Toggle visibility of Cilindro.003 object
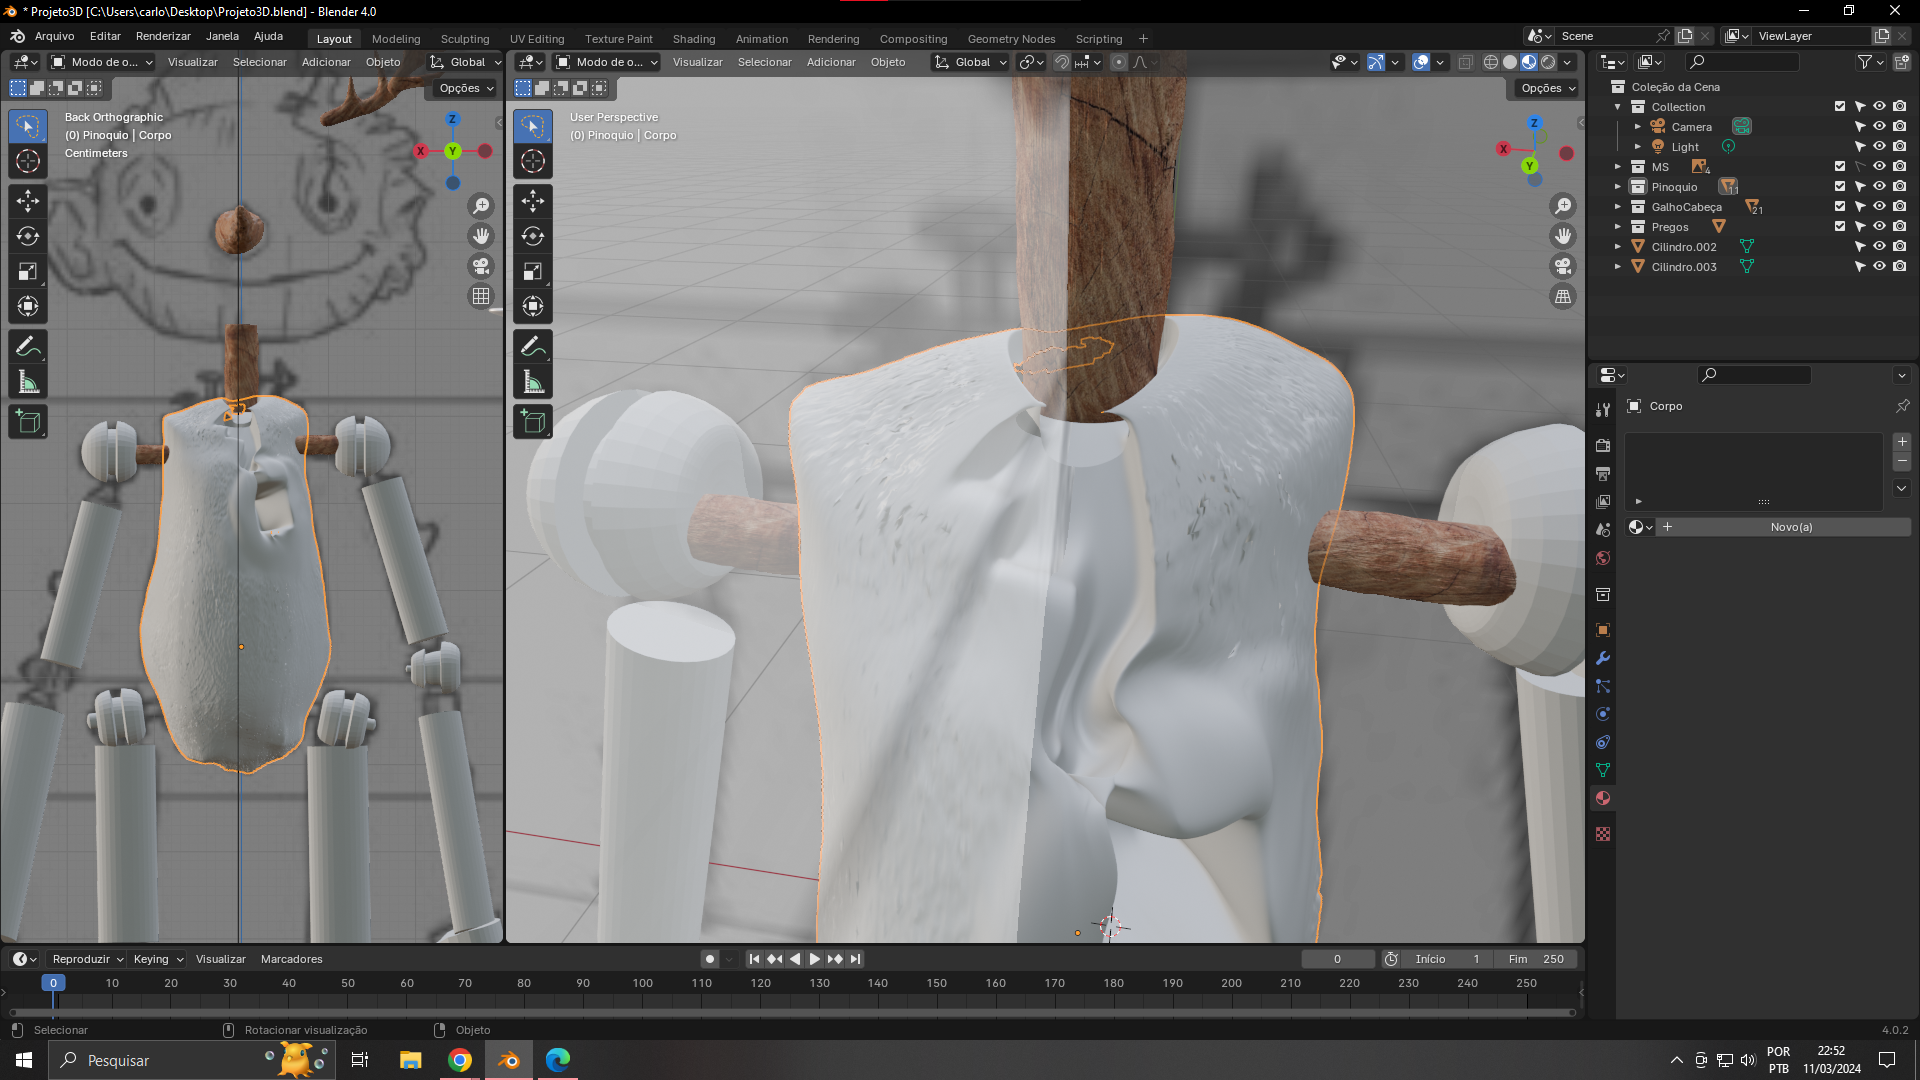1920x1080 pixels. coord(1879,267)
